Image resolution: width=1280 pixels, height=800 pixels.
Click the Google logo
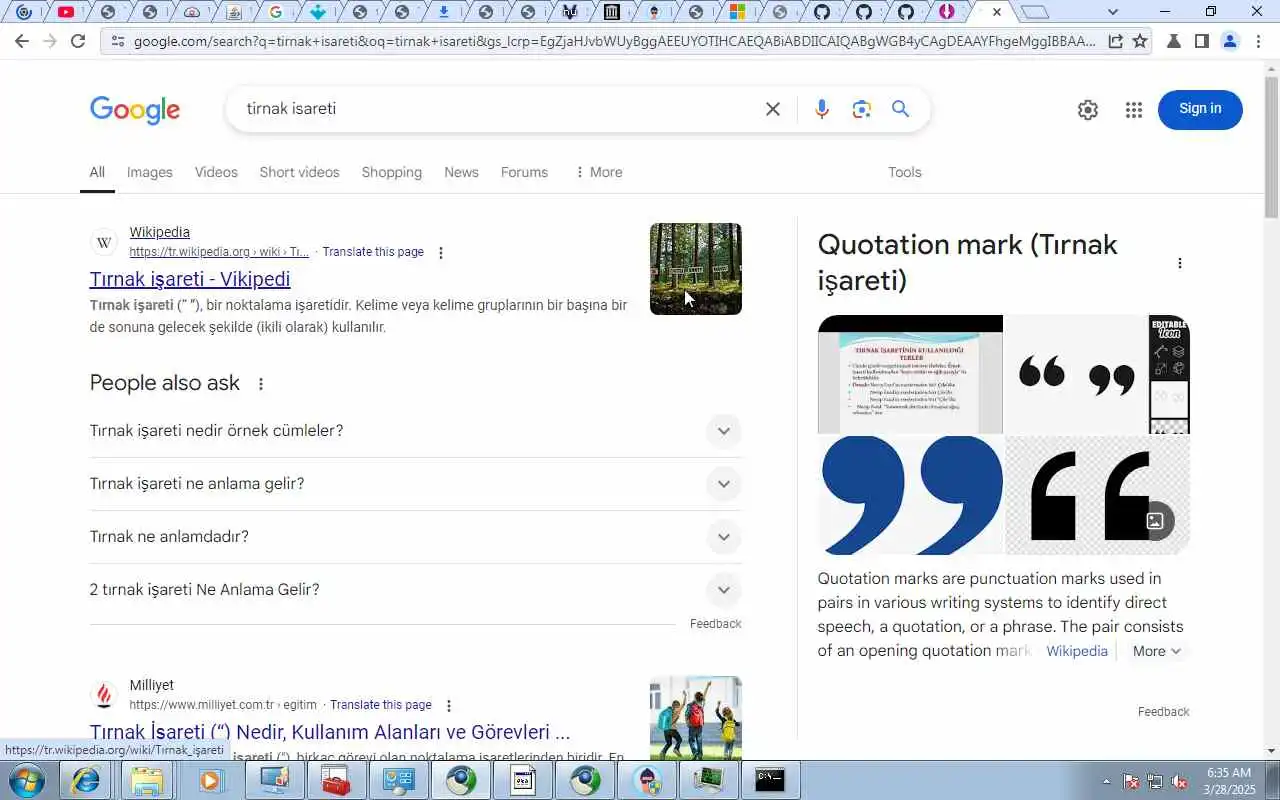click(x=135, y=110)
